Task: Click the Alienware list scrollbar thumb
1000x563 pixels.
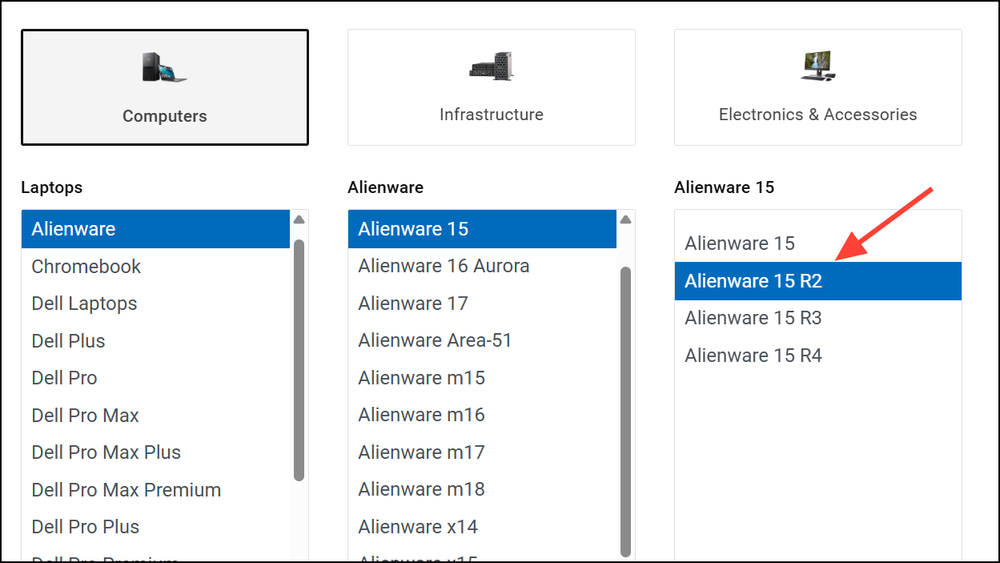Action: click(626, 412)
